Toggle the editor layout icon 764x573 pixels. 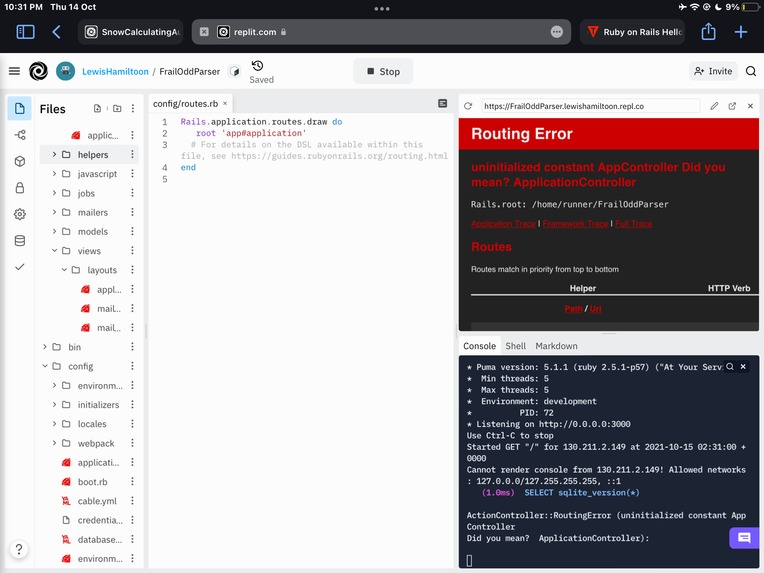pos(442,103)
